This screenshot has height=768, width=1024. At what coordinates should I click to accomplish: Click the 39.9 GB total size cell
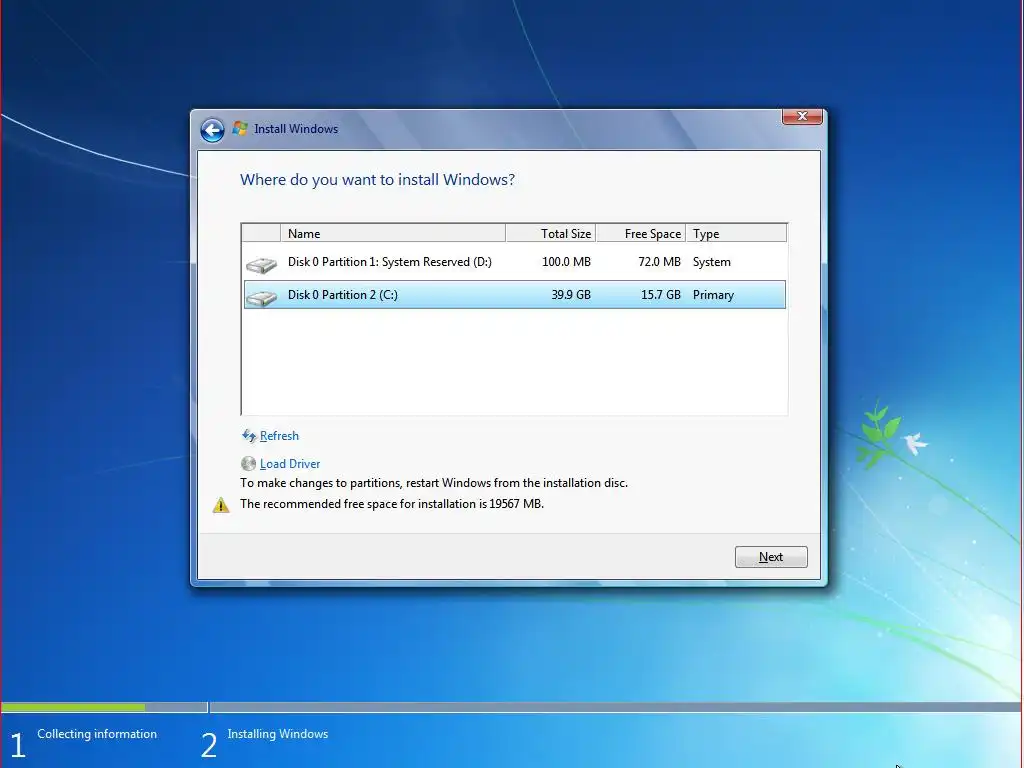(x=571, y=295)
